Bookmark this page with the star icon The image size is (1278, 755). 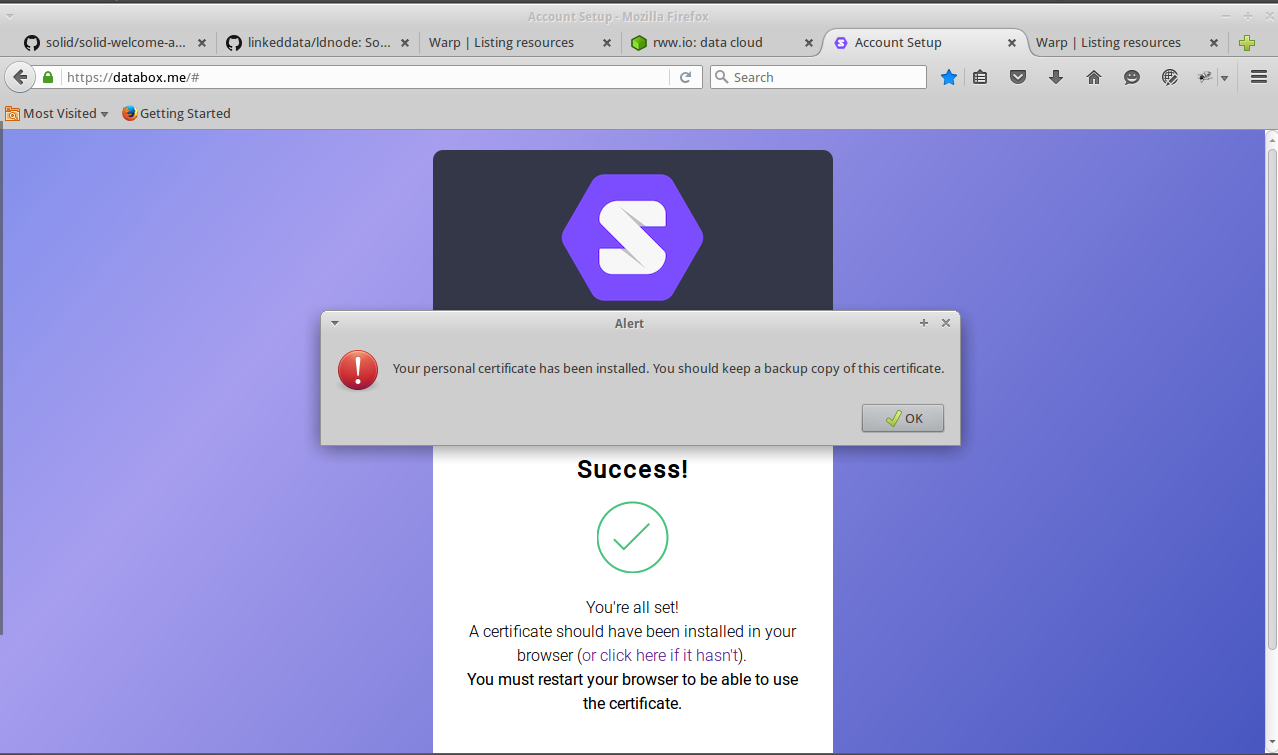point(948,77)
